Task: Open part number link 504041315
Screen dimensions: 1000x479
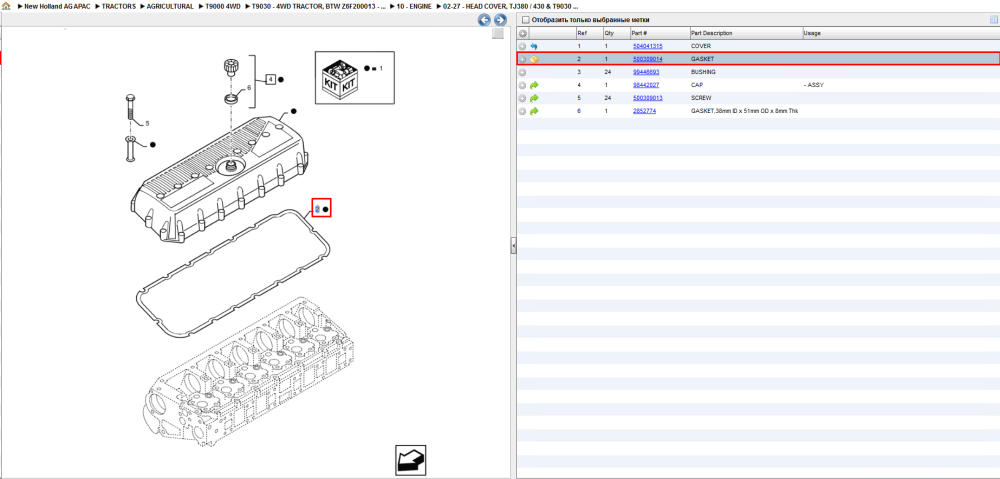Action: click(x=647, y=47)
